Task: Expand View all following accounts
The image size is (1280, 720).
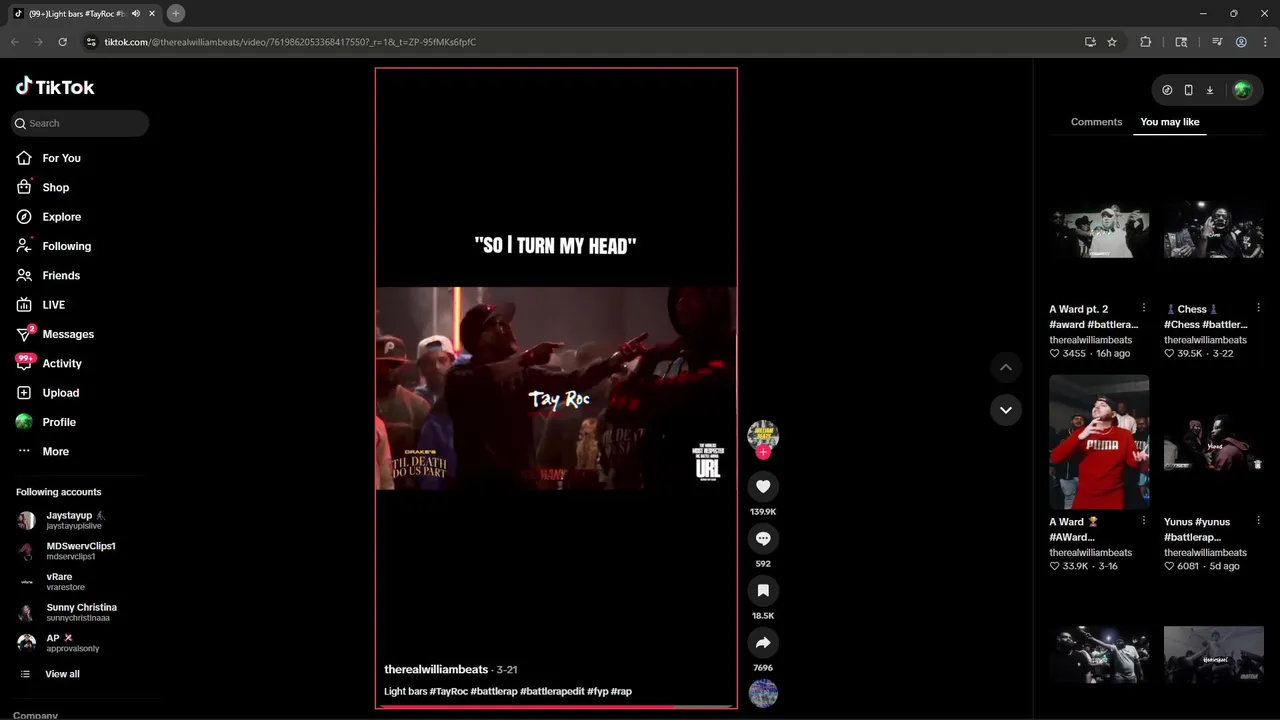Action: [62, 674]
